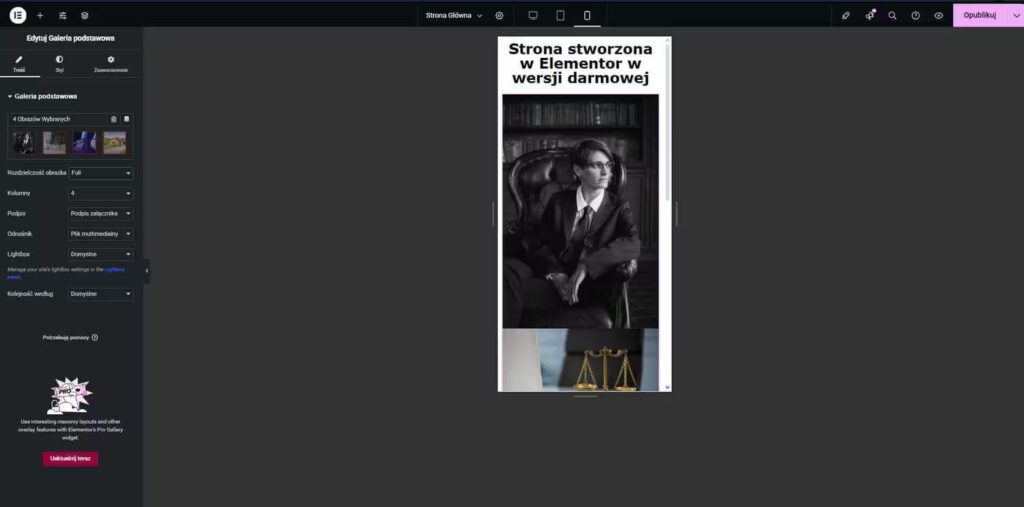Open the Odnośnik dropdown
This screenshot has width=1024, height=507.
click(101, 233)
